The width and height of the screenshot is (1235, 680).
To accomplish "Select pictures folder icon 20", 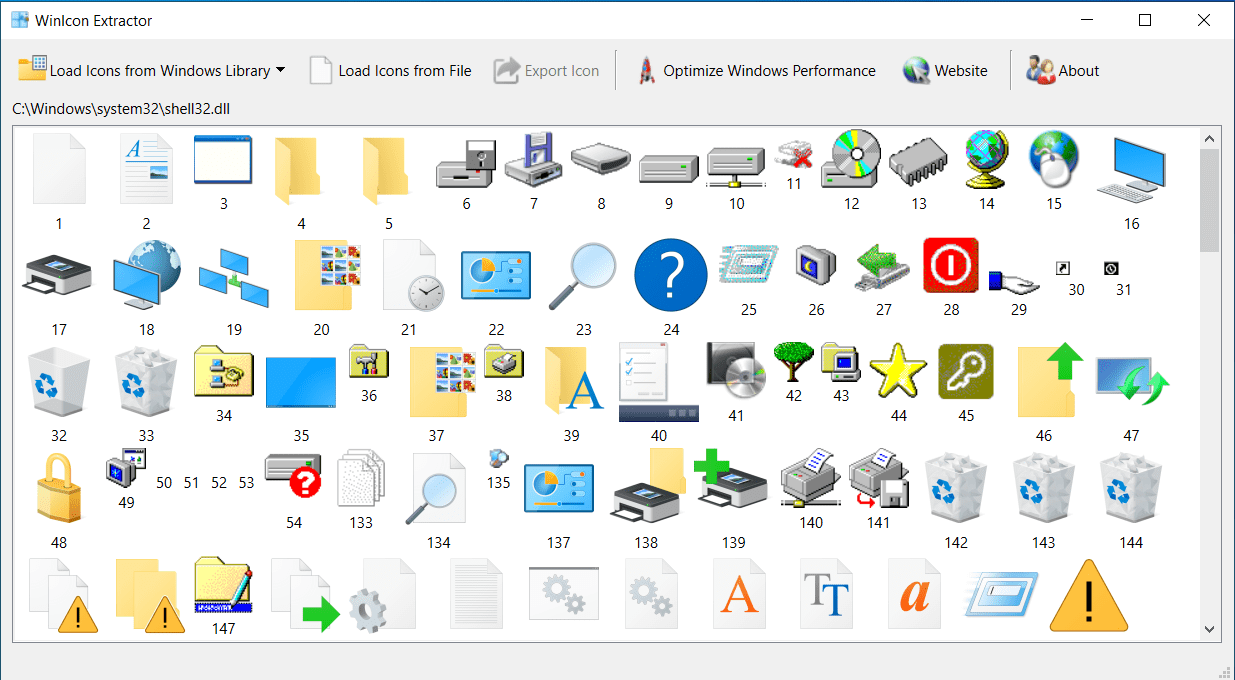I will coord(326,275).
